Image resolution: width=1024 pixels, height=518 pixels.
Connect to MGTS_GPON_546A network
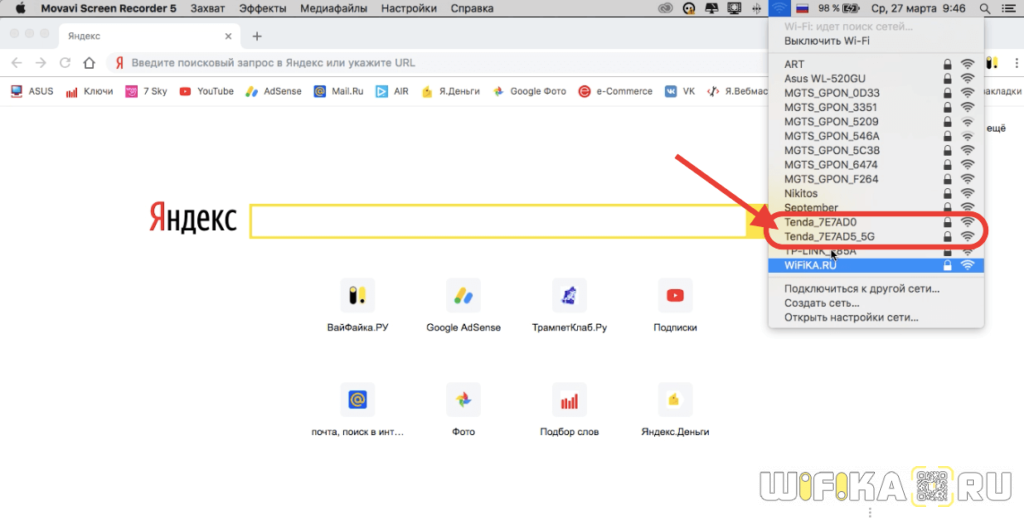[876, 136]
